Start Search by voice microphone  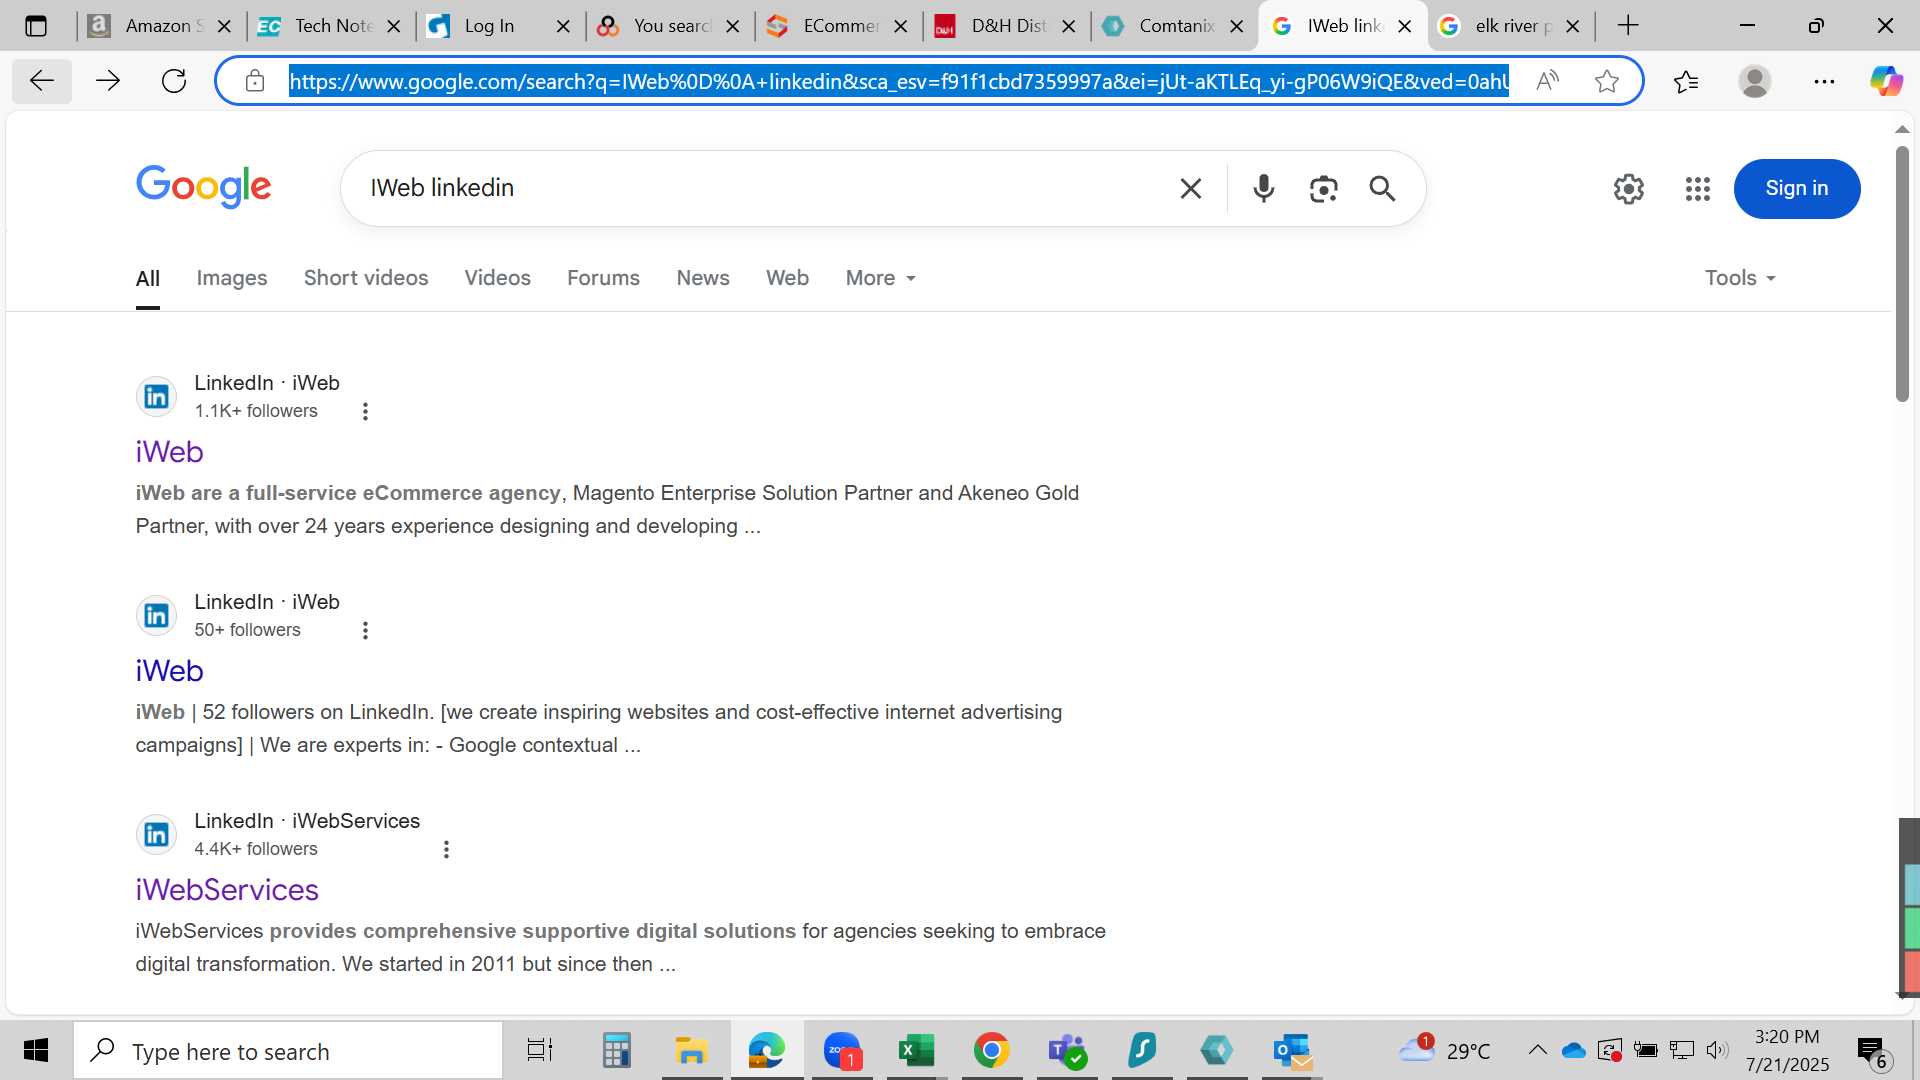click(x=1264, y=188)
